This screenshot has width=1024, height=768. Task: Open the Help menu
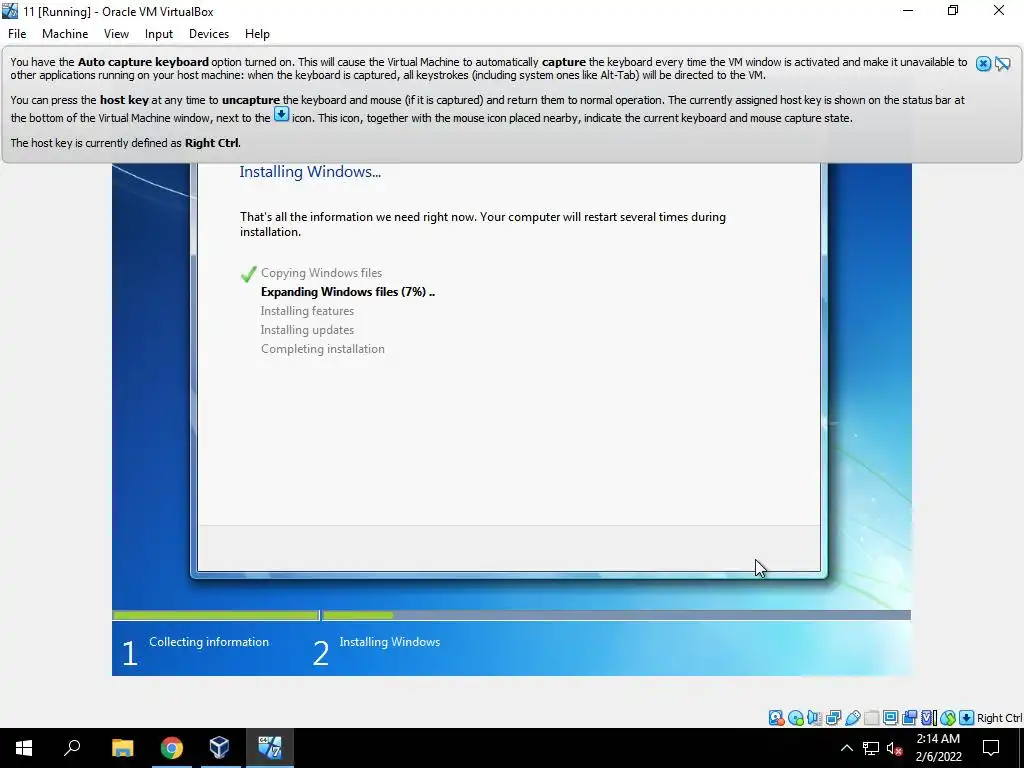click(257, 34)
